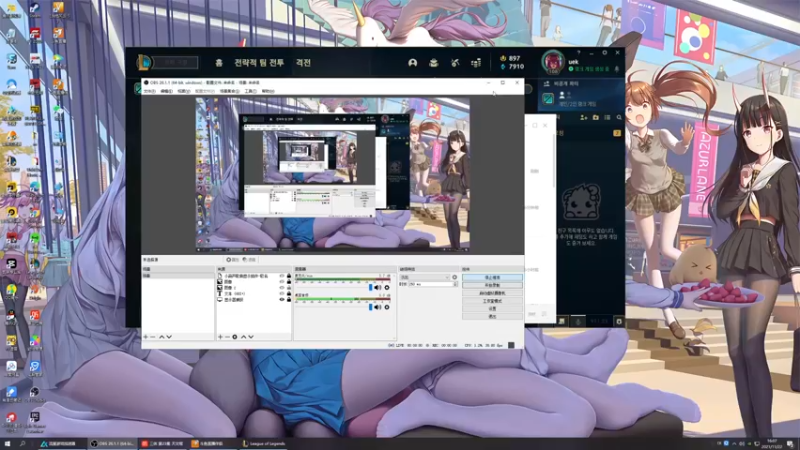
Task: Toggle lock of 文本 (GDI+) source
Action: (x=289, y=293)
